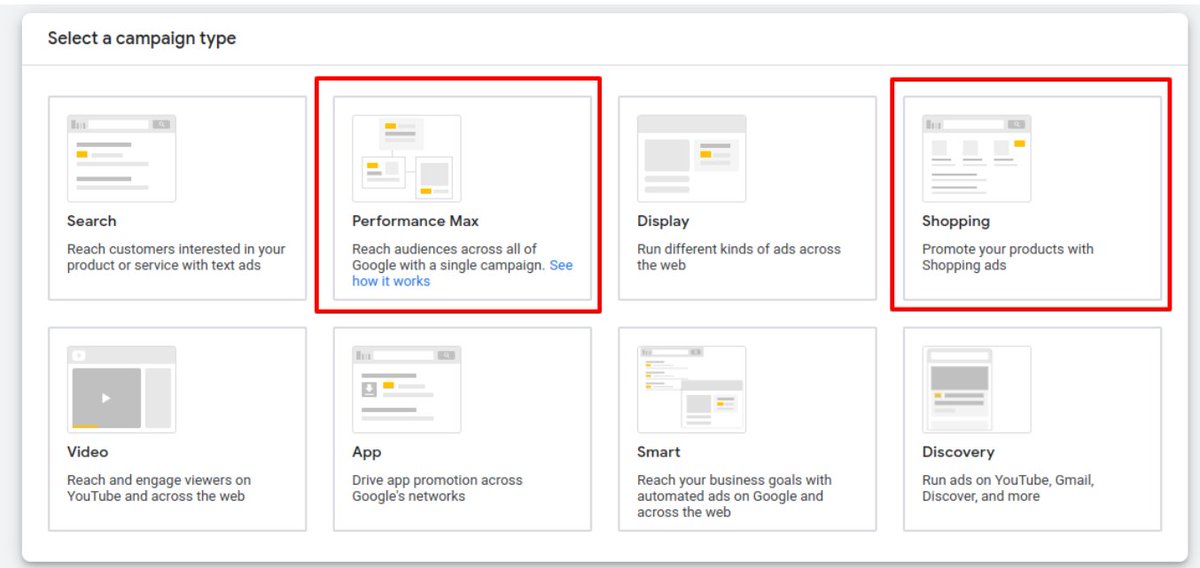Pick the 'Video' campaign title
This screenshot has width=1200, height=568.
(87, 452)
